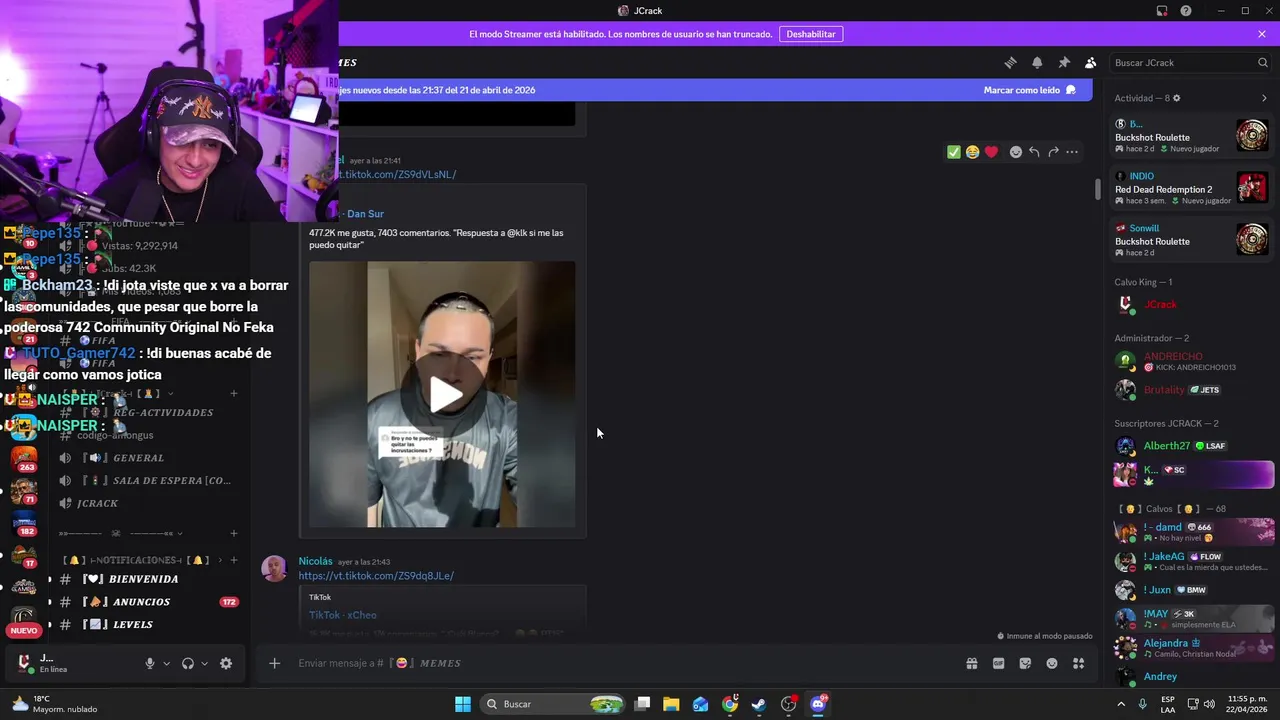Open the Red Dead Redemption 2 activity card

(x=1192, y=188)
